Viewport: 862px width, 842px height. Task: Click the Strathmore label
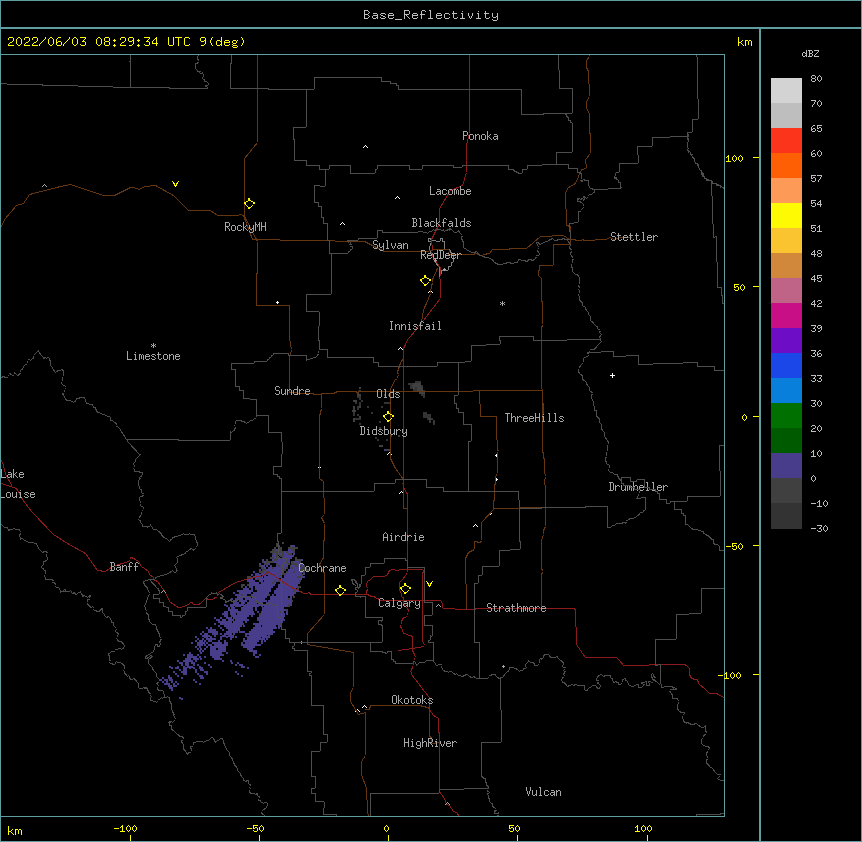coord(516,608)
